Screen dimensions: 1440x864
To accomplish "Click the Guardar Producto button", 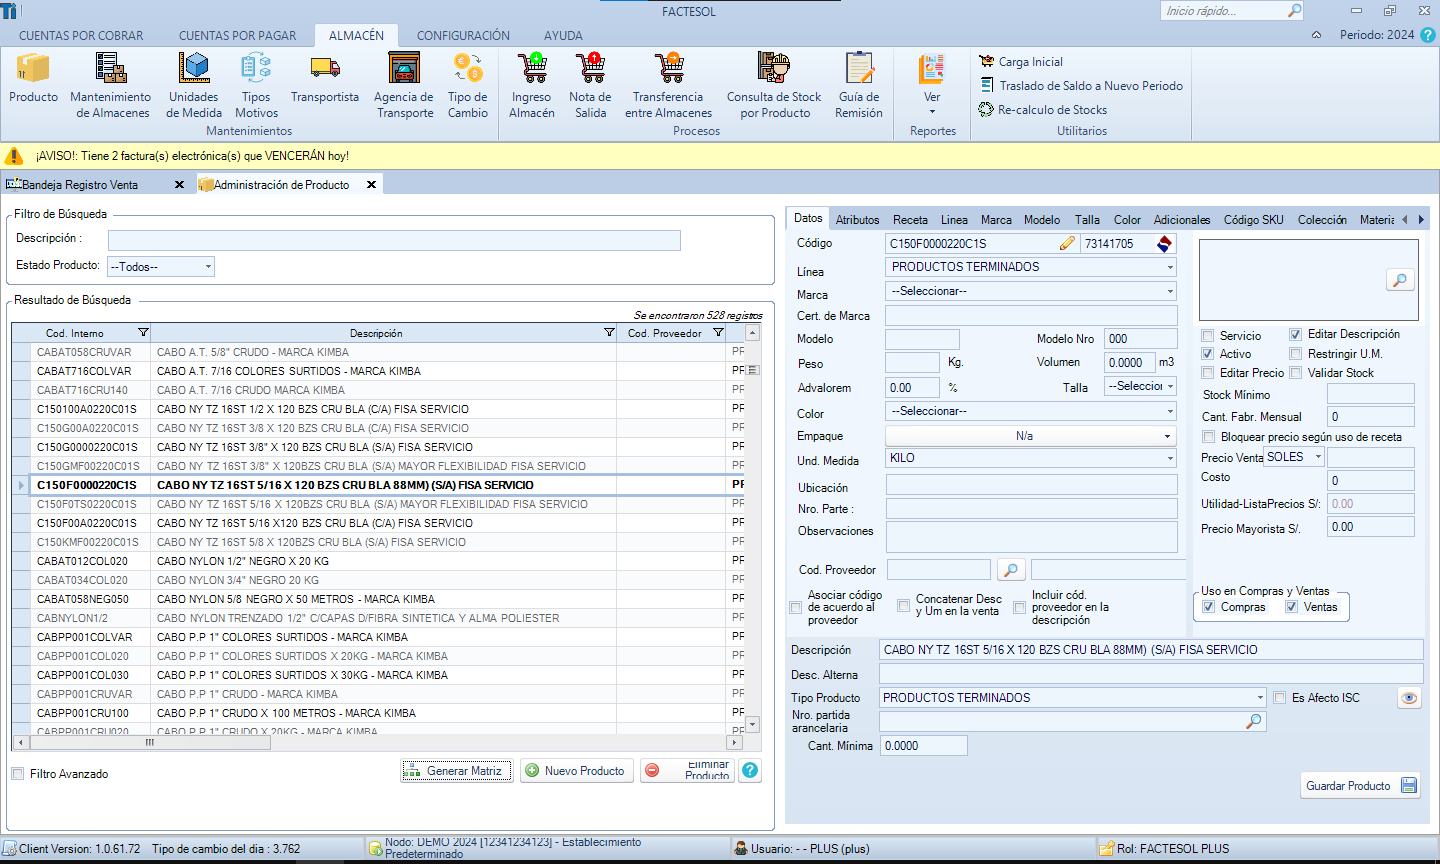I will pyautogui.click(x=1360, y=786).
